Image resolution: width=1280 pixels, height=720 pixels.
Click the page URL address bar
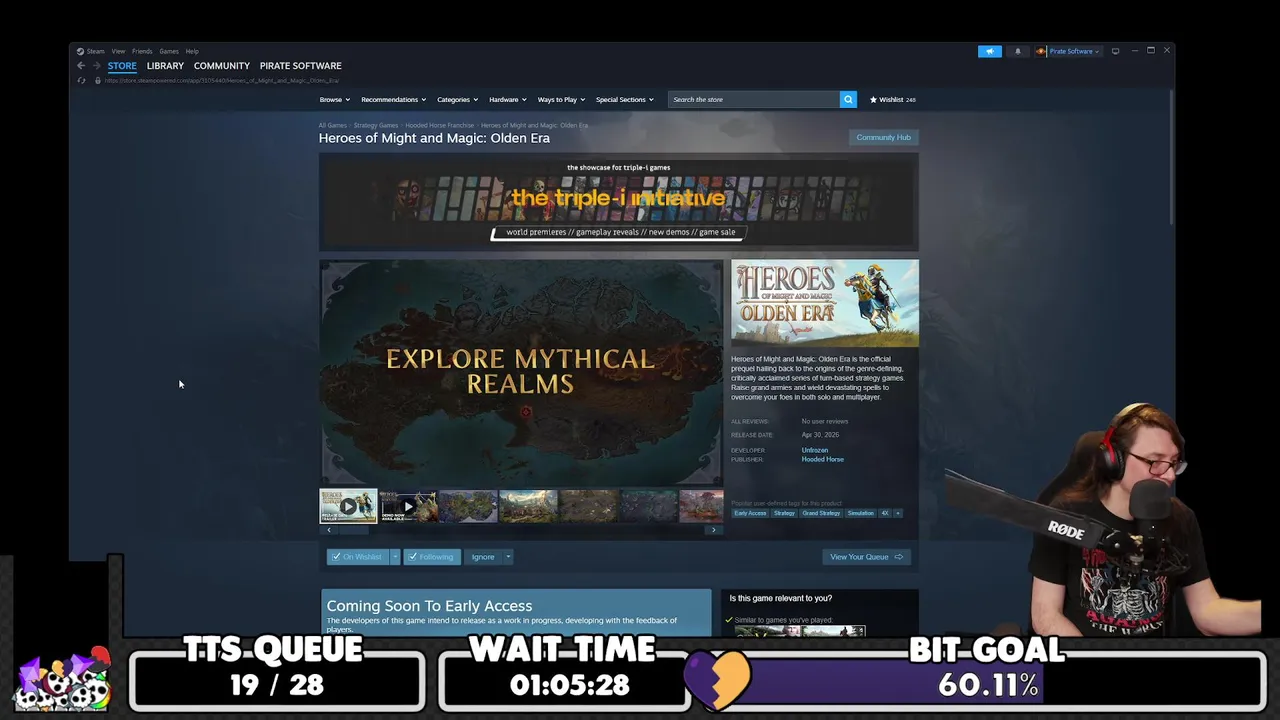tap(222, 80)
